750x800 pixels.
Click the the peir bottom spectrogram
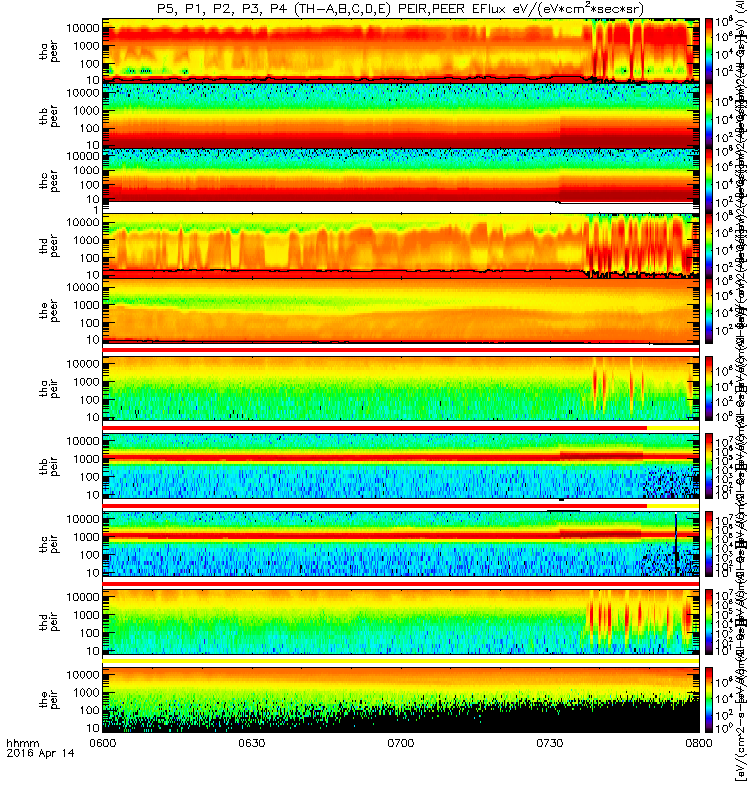[401, 700]
